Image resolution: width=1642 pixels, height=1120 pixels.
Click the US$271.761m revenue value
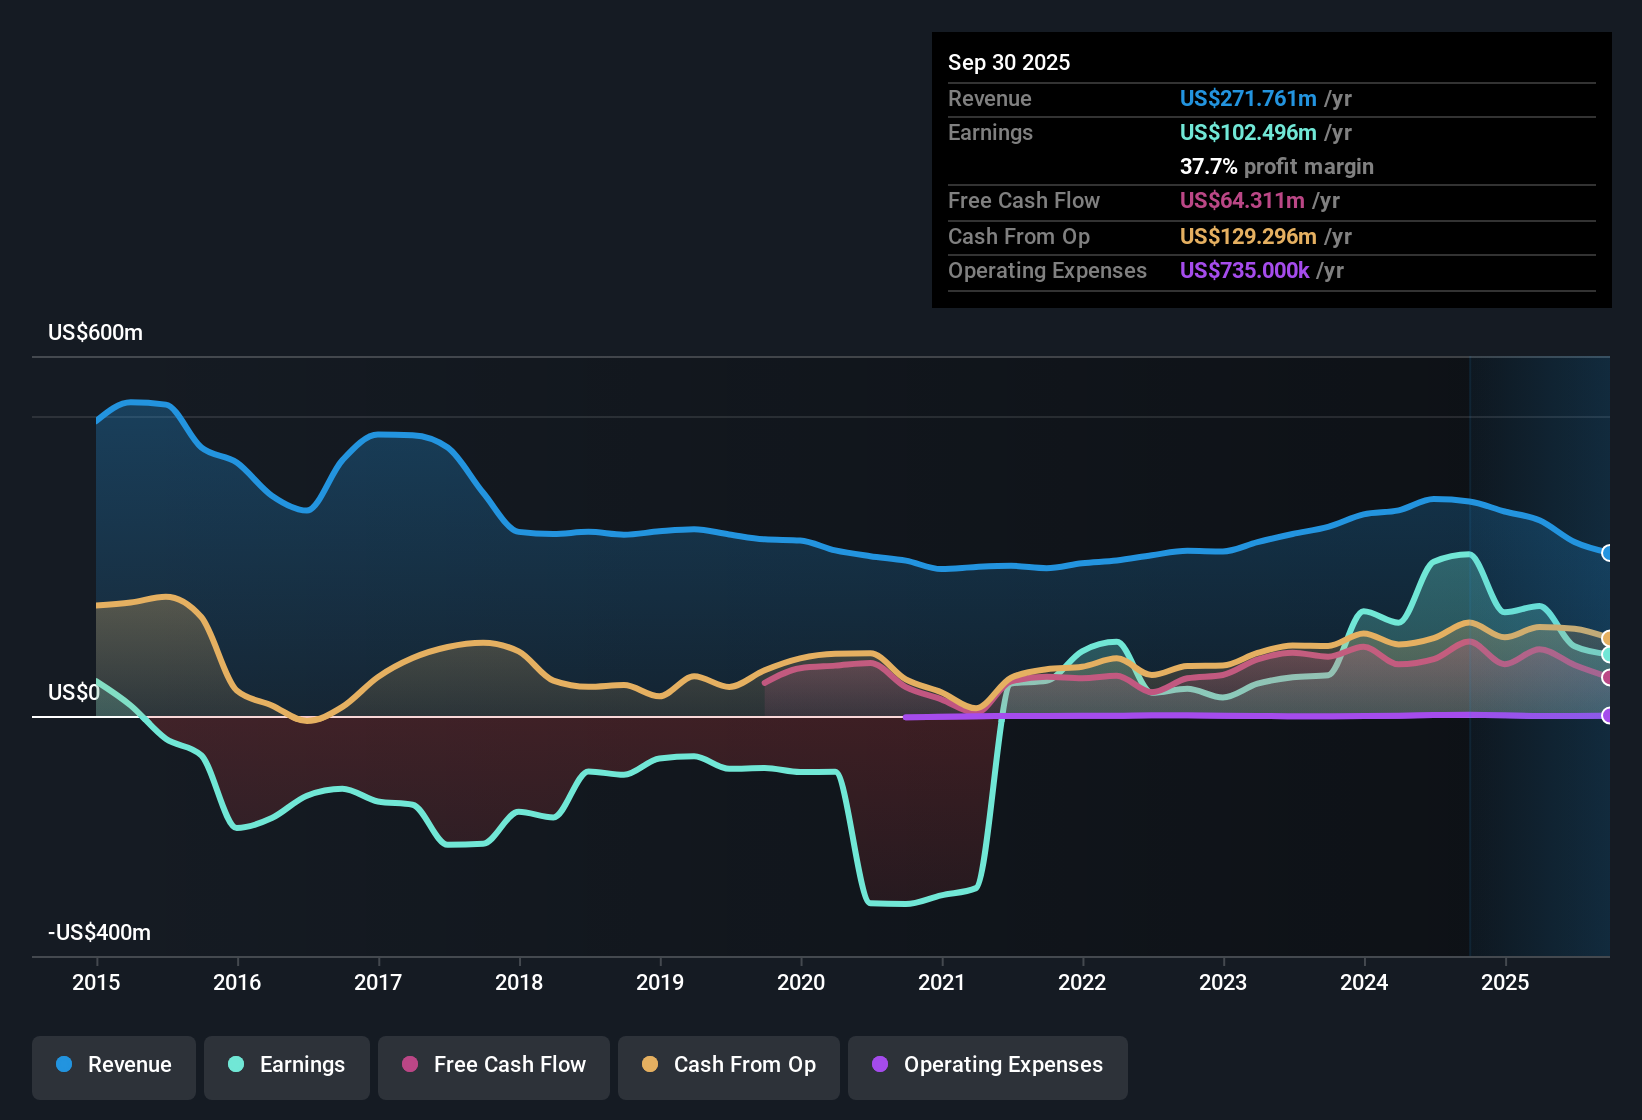(x=1247, y=98)
